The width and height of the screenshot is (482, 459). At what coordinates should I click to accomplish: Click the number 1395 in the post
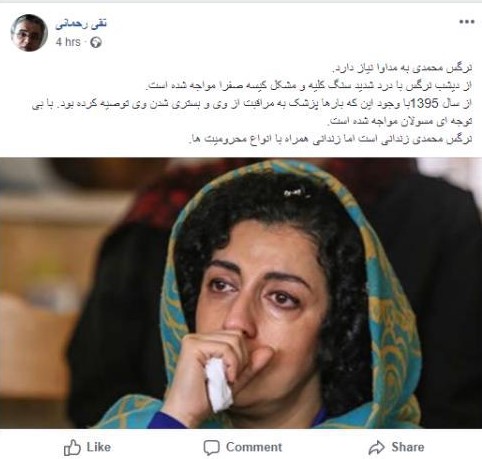pos(424,104)
